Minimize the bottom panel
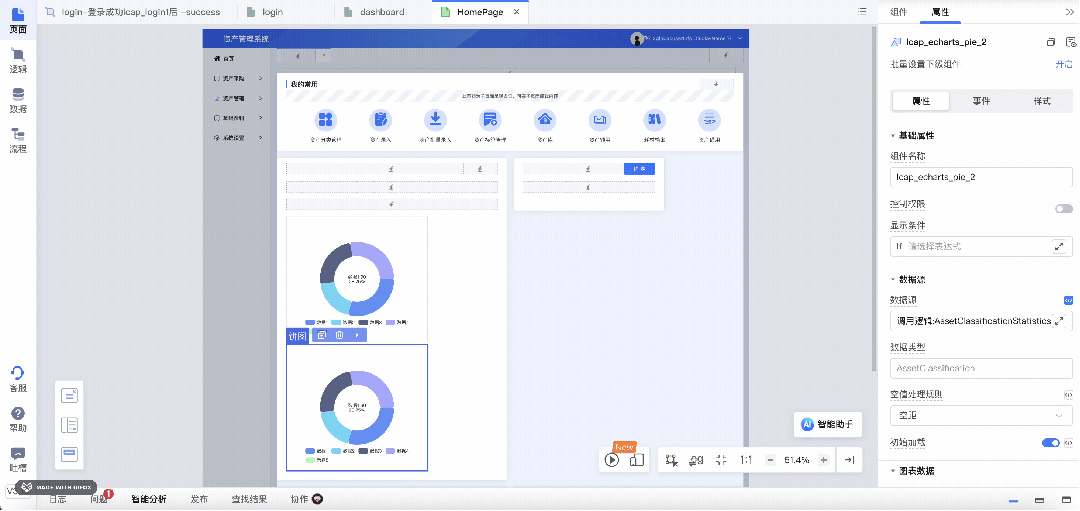This screenshot has height=511, width=1080. point(1013,500)
